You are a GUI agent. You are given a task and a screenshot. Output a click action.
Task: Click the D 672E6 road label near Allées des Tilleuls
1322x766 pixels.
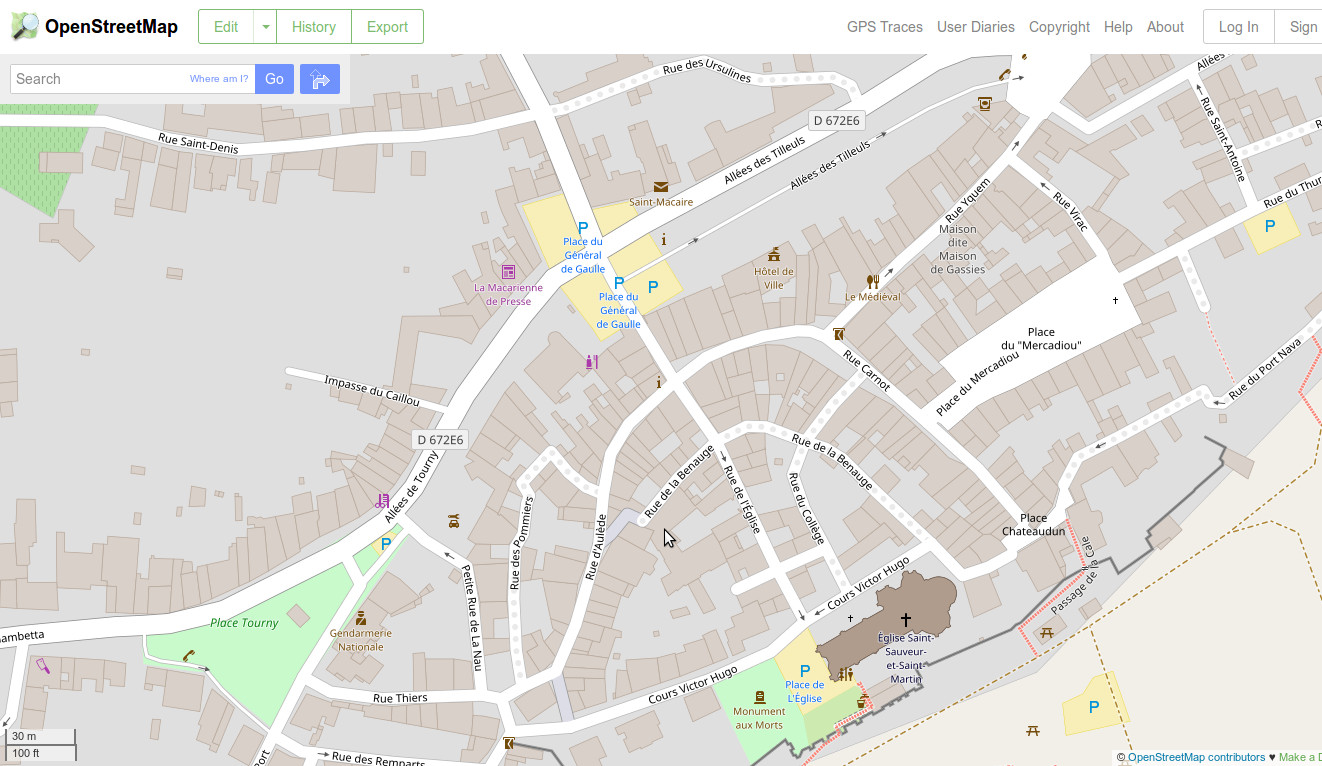pos(836,121)
